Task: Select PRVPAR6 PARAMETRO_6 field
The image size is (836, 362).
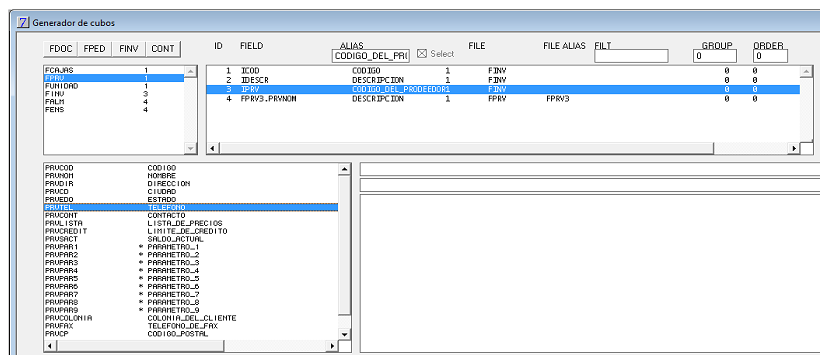Action: 191,287
